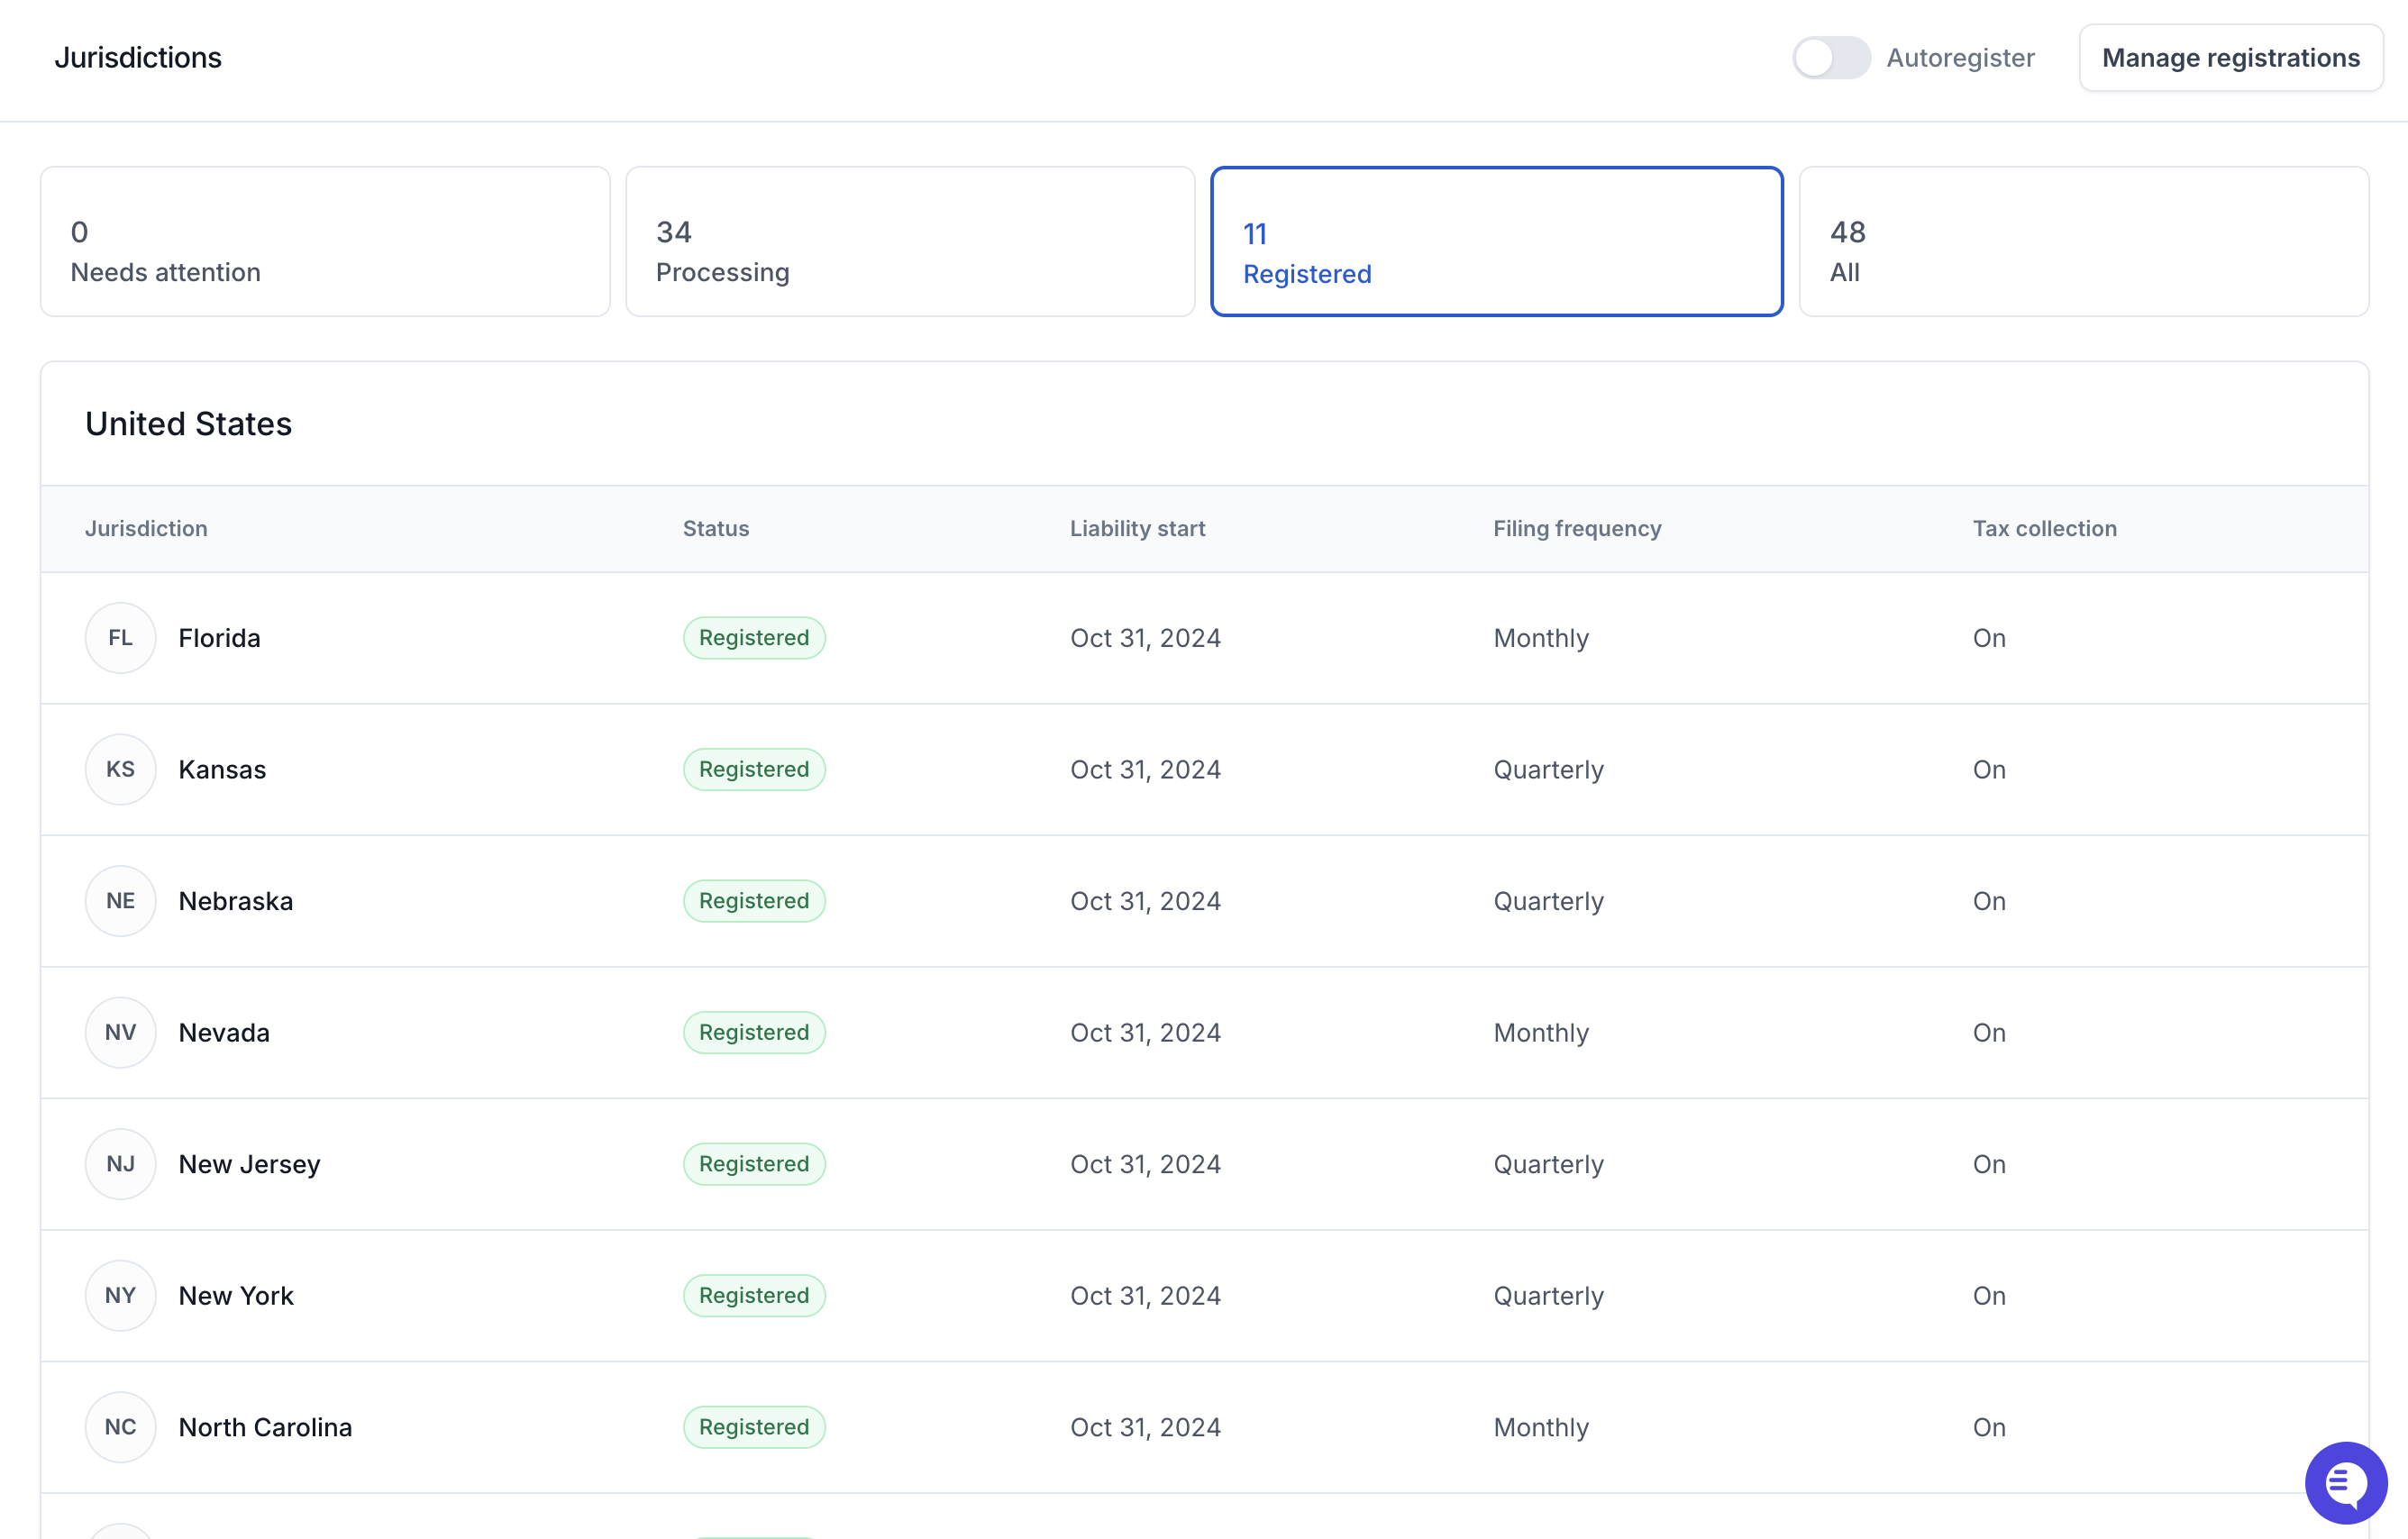The height and width of the screenshot is (1539, 2408).
Task: Click Nebraska's Registered status badge
Action: (x=754, y=901)
